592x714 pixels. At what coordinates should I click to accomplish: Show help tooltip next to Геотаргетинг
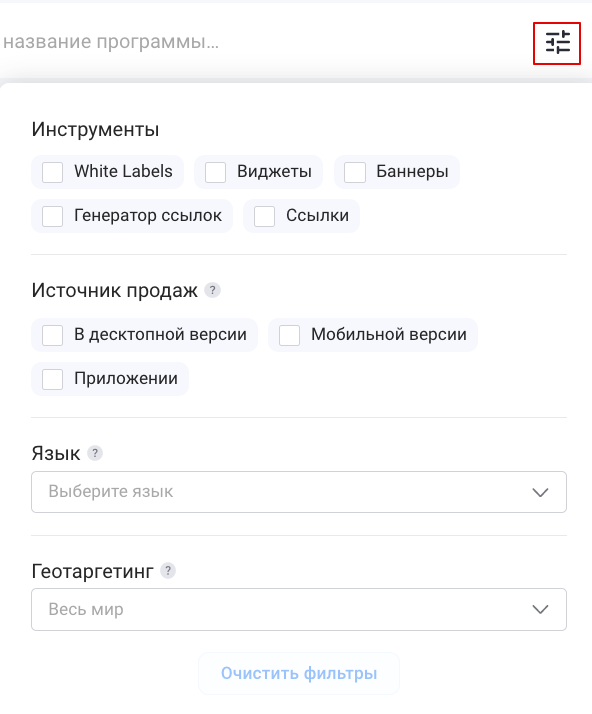[168, 571]
